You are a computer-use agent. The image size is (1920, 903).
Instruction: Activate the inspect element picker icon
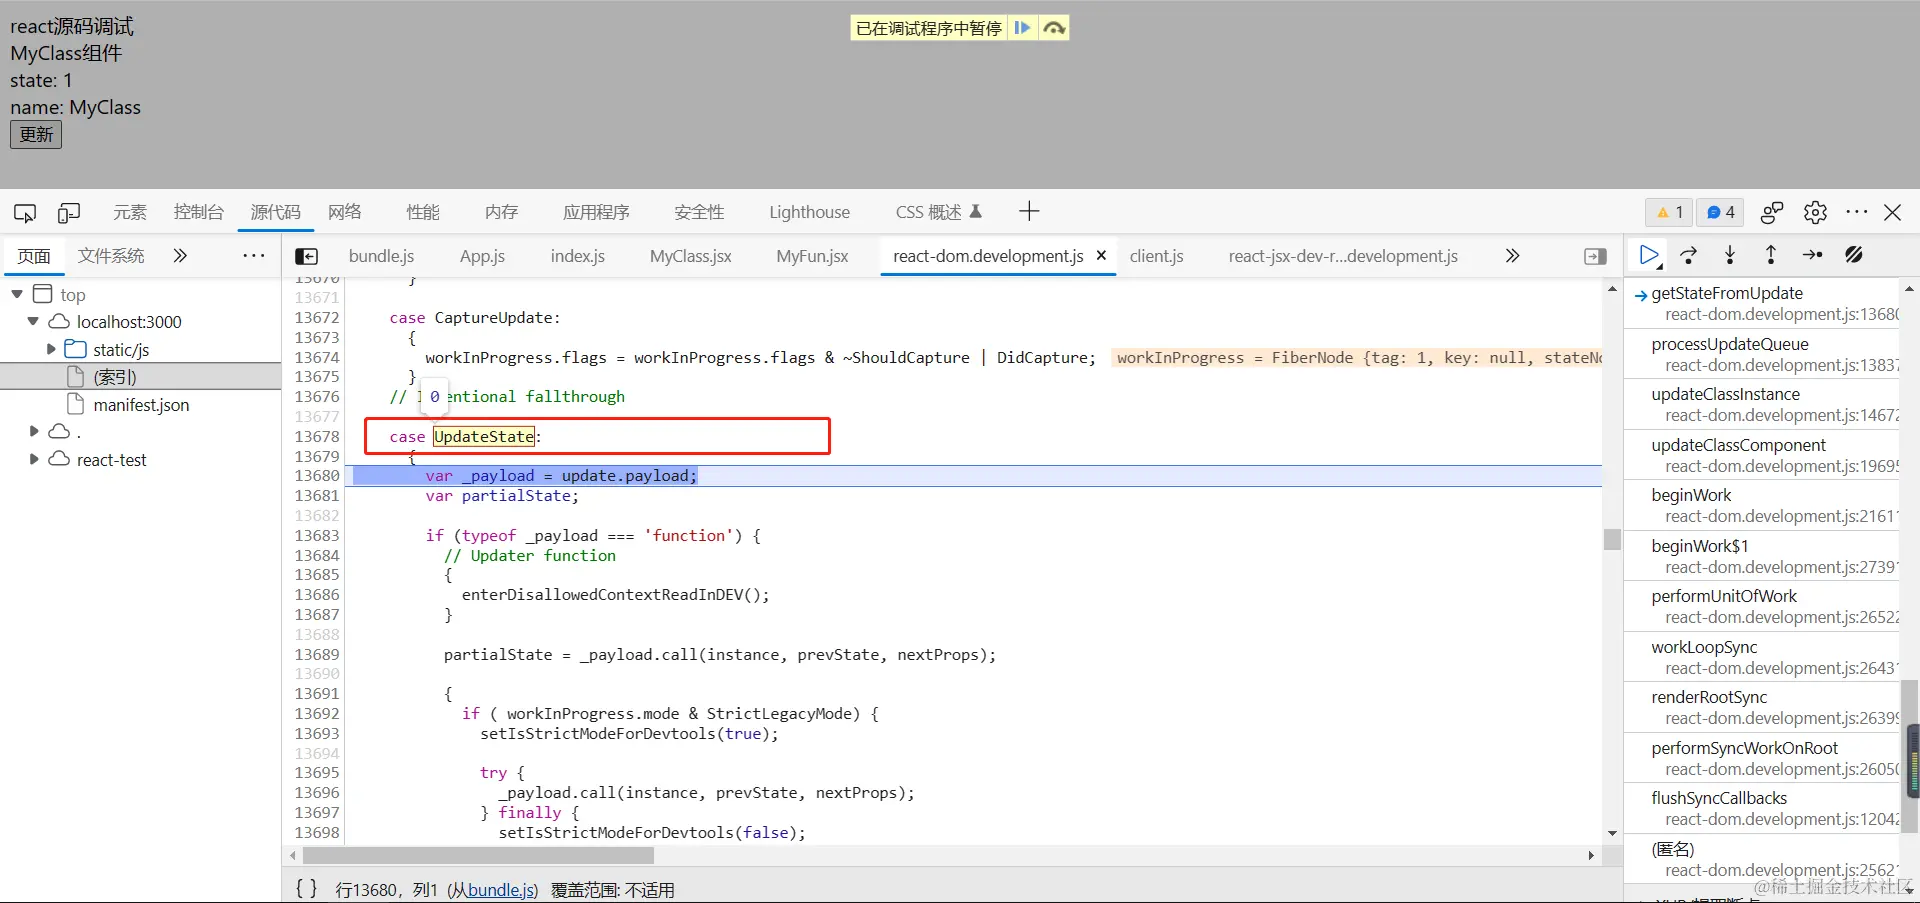click(25, 212)
